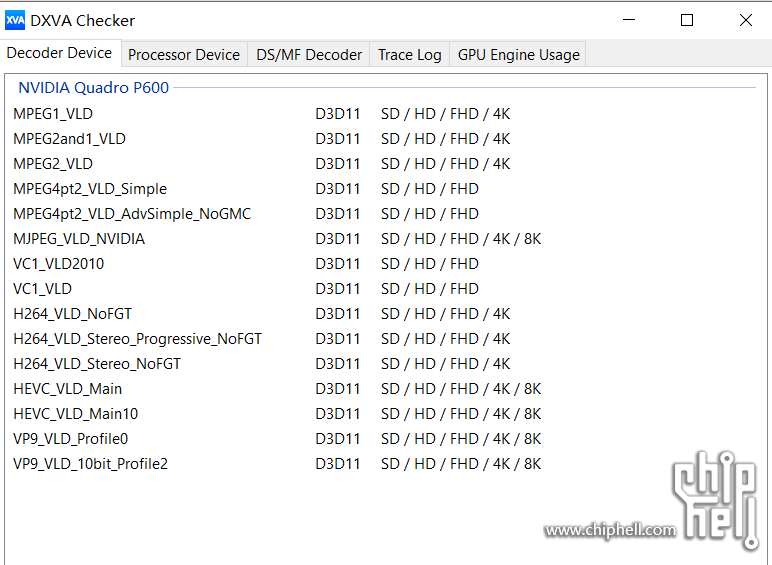772x565 pixels.
Task: Click the D3D11 value in the MPEG1_VLD row
Action: point(338,114)
